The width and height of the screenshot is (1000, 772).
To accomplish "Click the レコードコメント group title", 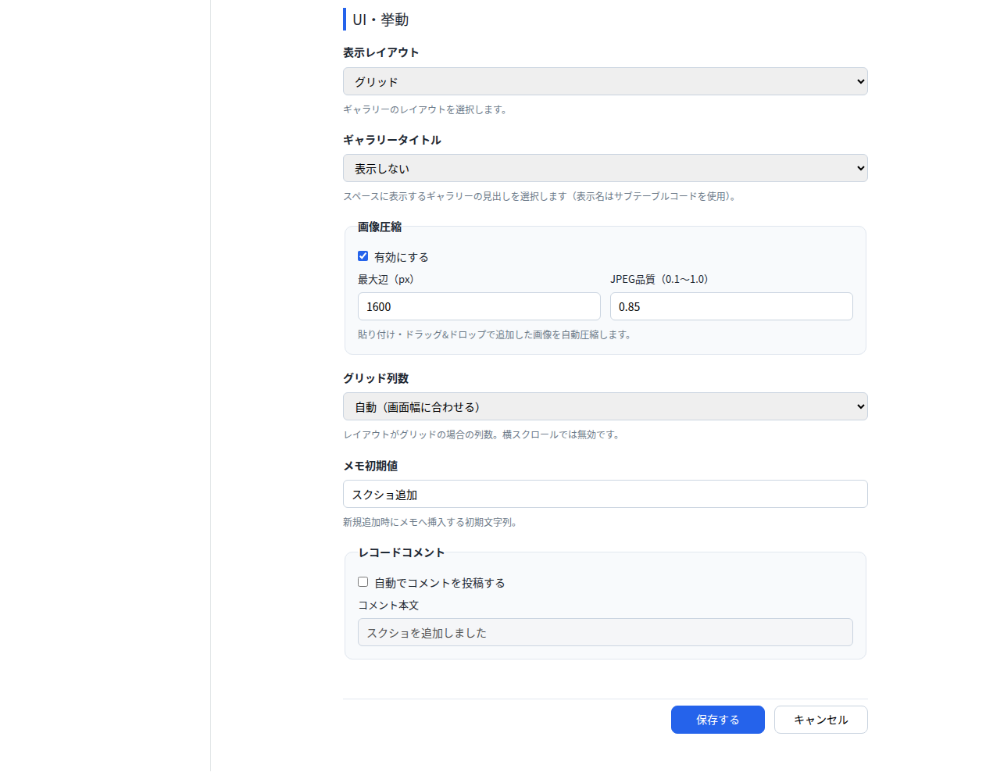I will point(401,553).
